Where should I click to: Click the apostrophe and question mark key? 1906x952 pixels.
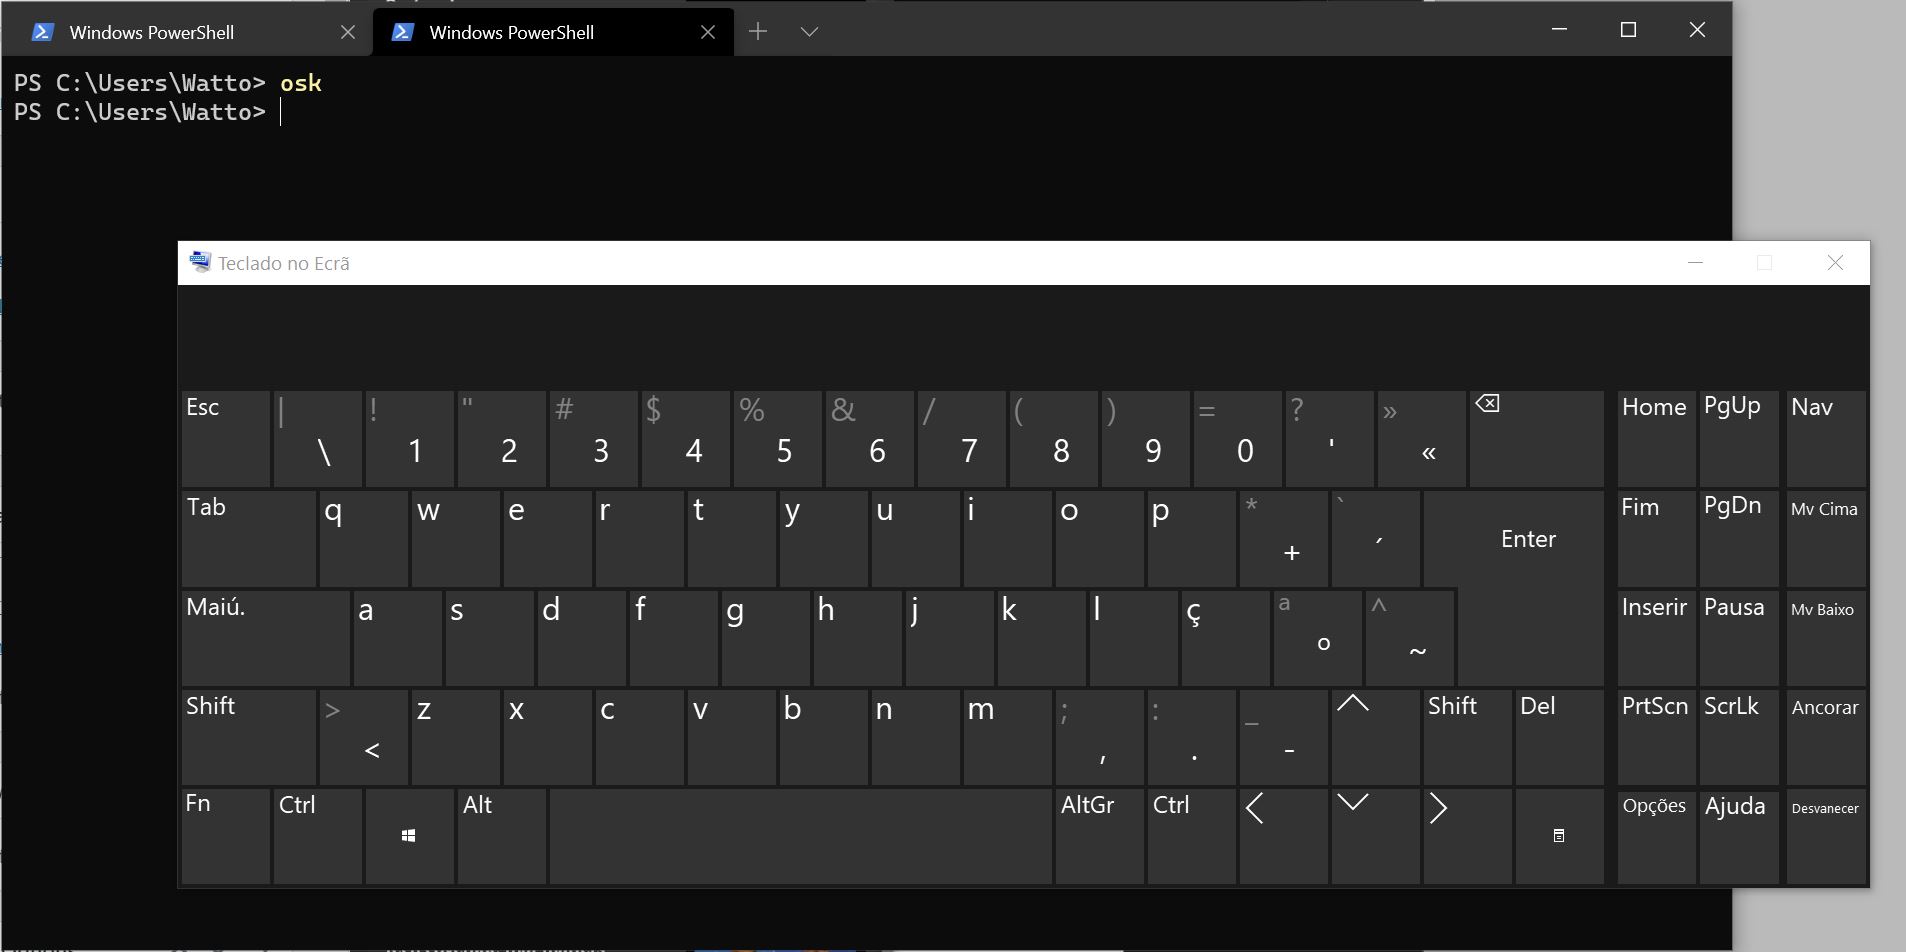[1329, 438]
